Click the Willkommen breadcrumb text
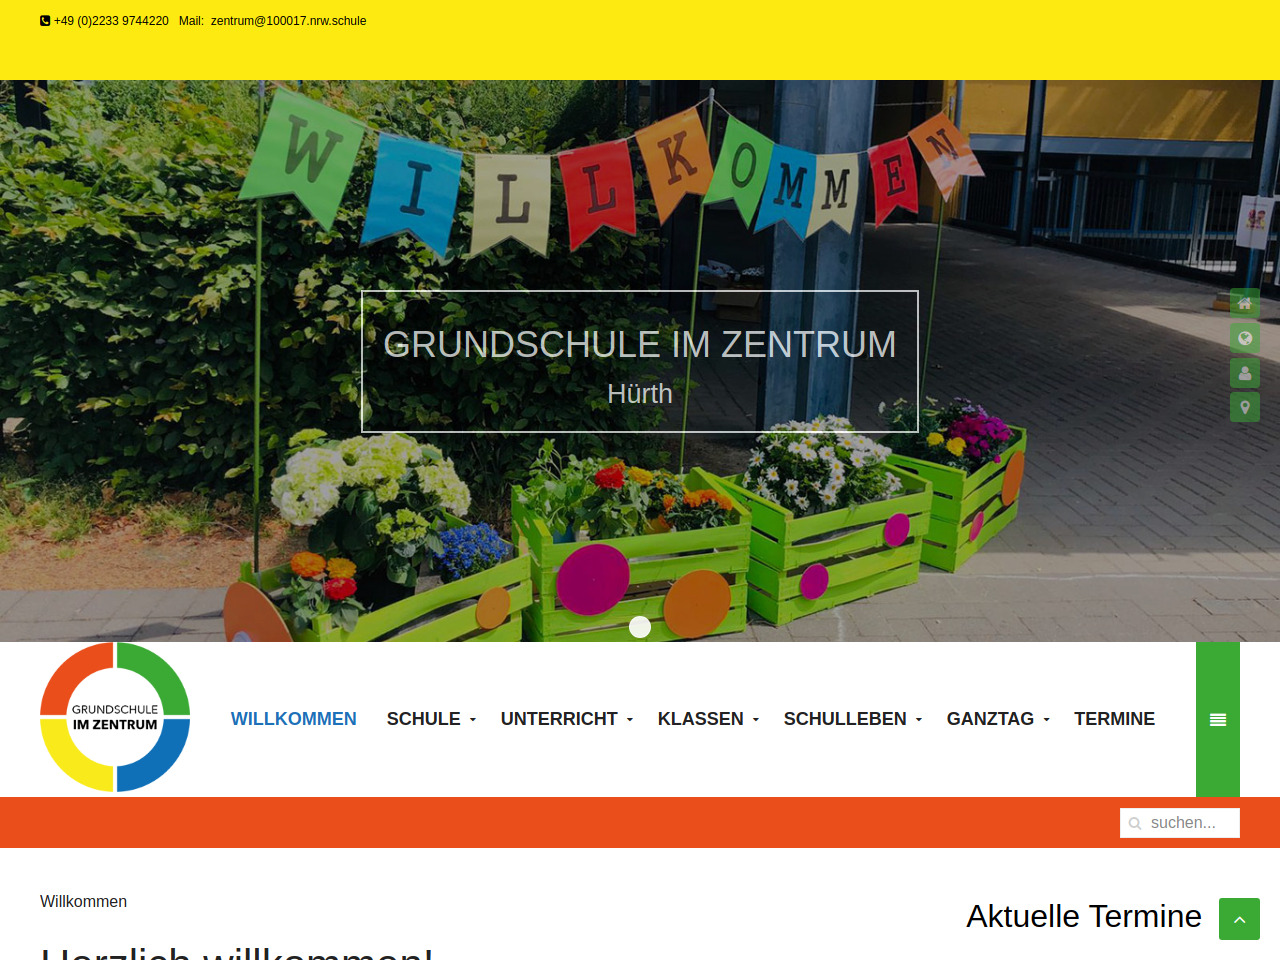The width and height of the screenshot is (1280, 960). [x=83, y=901]
